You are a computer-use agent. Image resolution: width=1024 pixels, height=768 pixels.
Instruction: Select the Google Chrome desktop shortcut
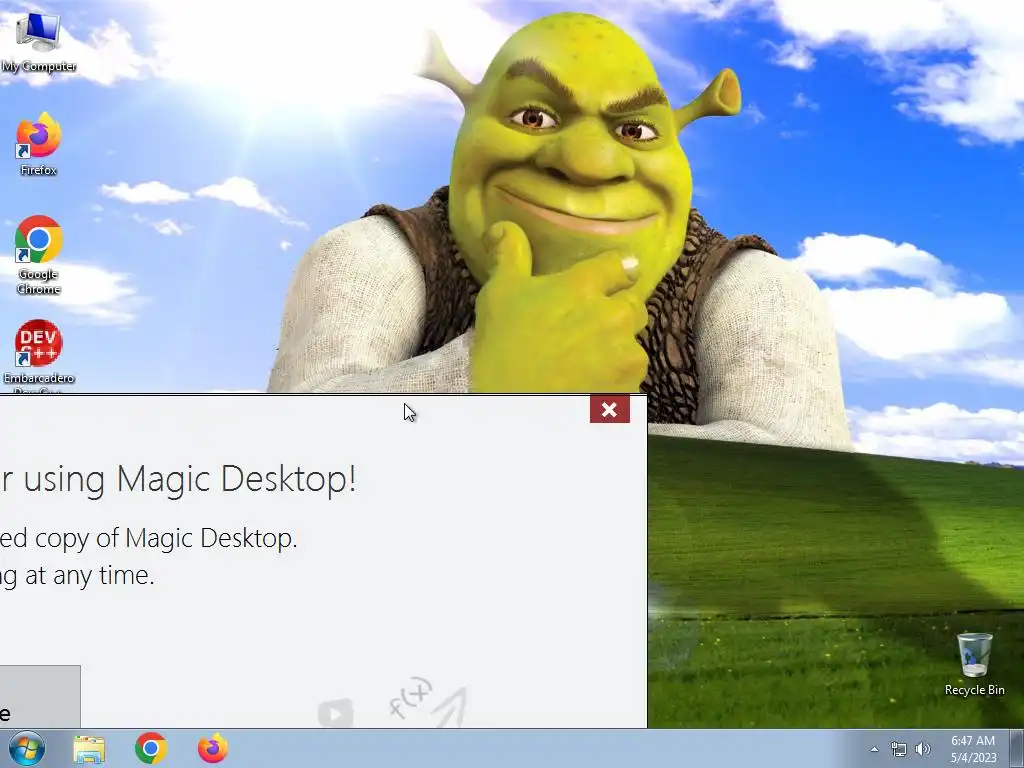tap(39, 255)
